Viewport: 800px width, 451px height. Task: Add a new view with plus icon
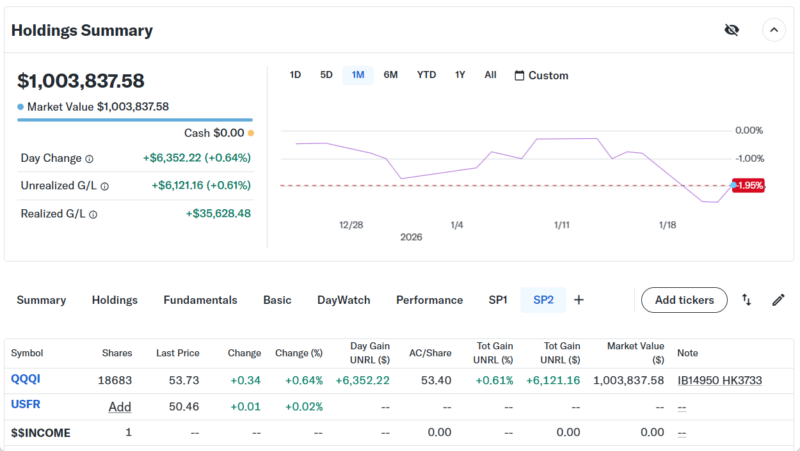tap(578, 300)
